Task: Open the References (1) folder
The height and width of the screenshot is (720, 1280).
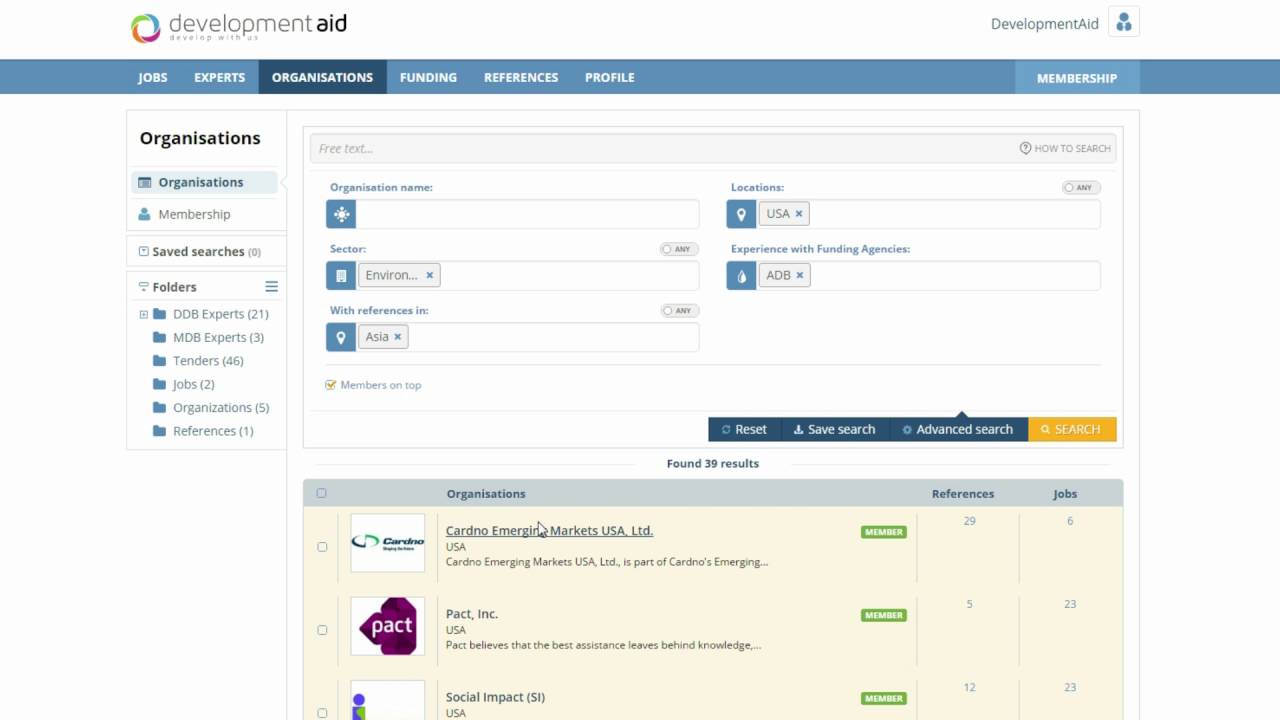Action: coord(213,431)
